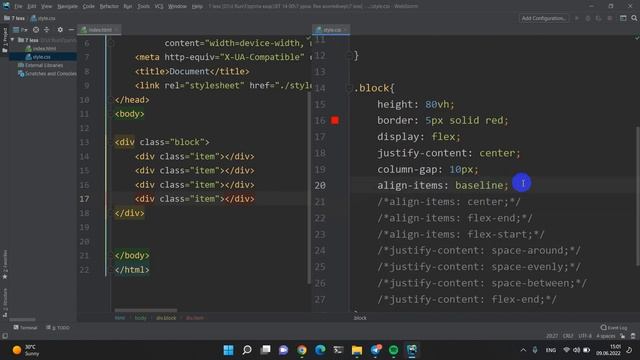Click style.css breadcrumb in navigation bar
Viewport: 640px width, 360px height.
pos(43,18)
